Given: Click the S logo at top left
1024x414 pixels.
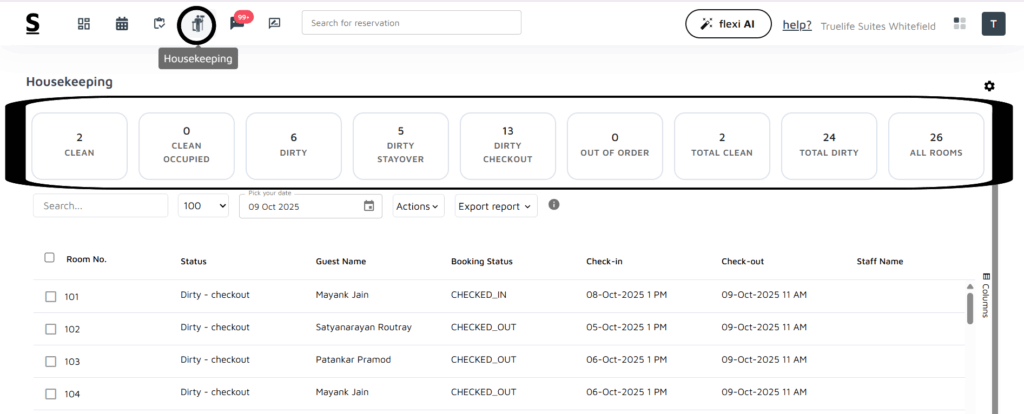Looking at the screenshot, I should (33, 24).
